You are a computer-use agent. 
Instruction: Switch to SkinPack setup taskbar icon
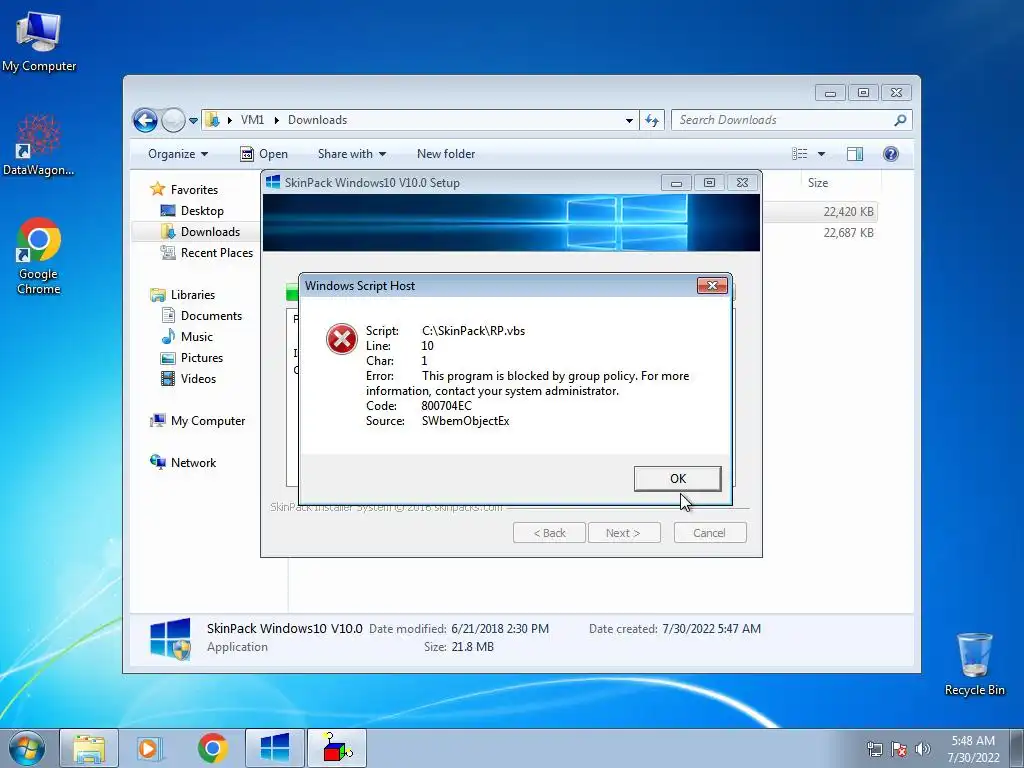click(274, 748)
